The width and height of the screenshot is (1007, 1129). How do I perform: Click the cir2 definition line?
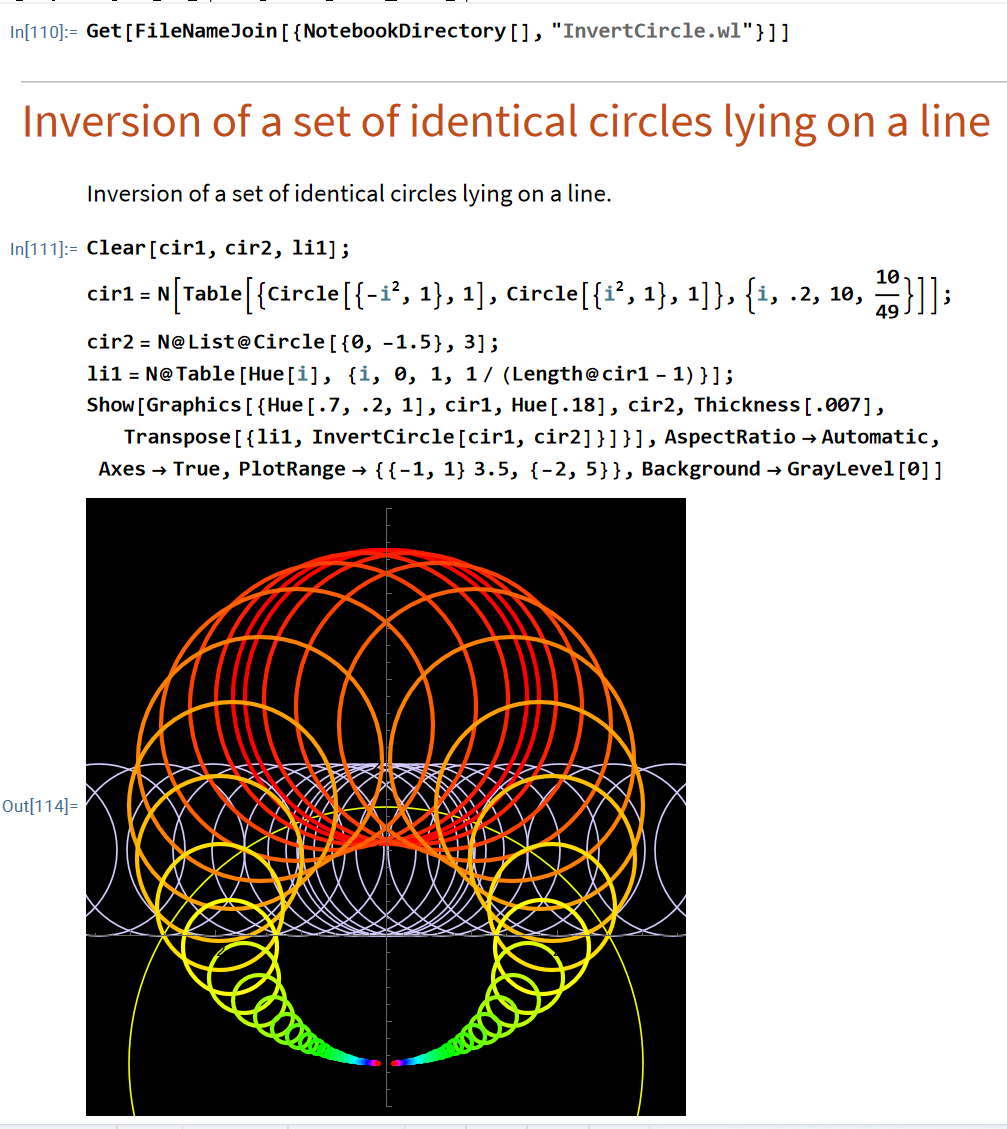(x=292, y=343)
